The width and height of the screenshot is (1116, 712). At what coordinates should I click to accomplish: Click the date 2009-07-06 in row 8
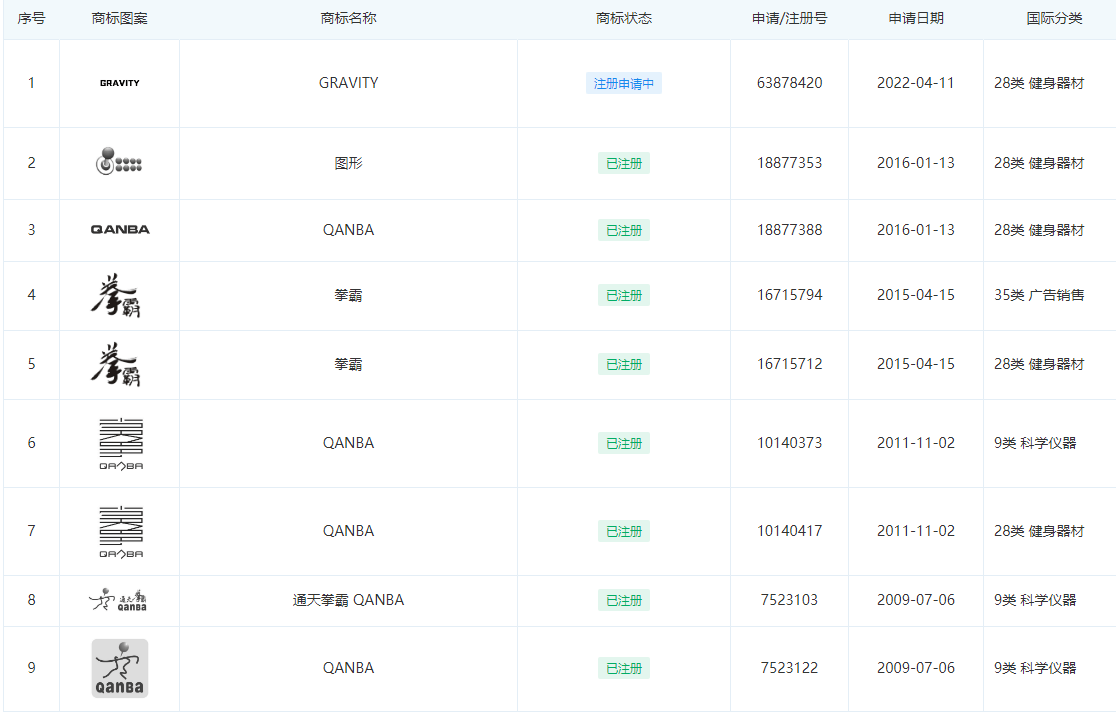tap(916, 600)
